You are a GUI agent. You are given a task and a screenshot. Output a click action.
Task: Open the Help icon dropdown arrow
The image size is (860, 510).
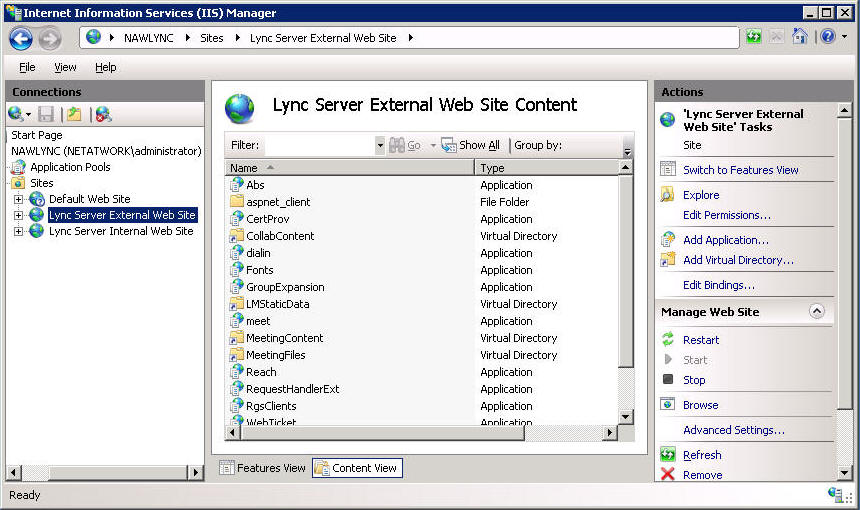[845, 37]
